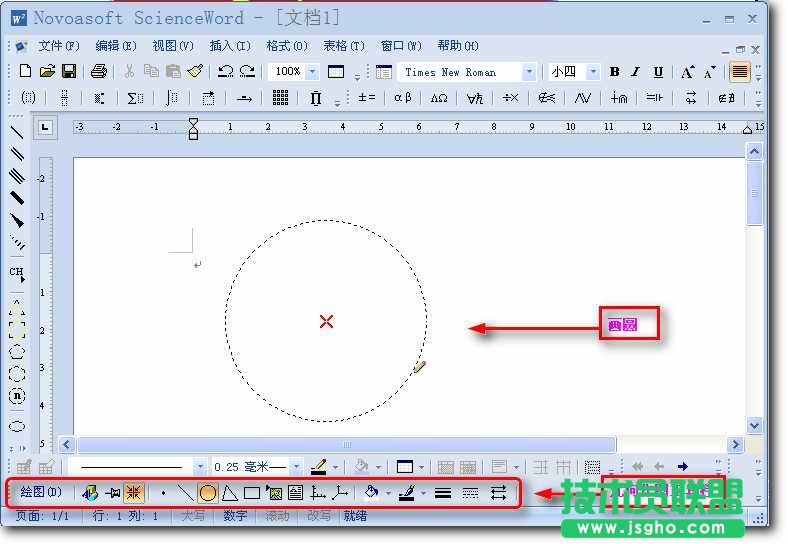This screenshot has height=544, width=788.
Task: Open the 表格(T) menu
Action: (x=344, y=46)
